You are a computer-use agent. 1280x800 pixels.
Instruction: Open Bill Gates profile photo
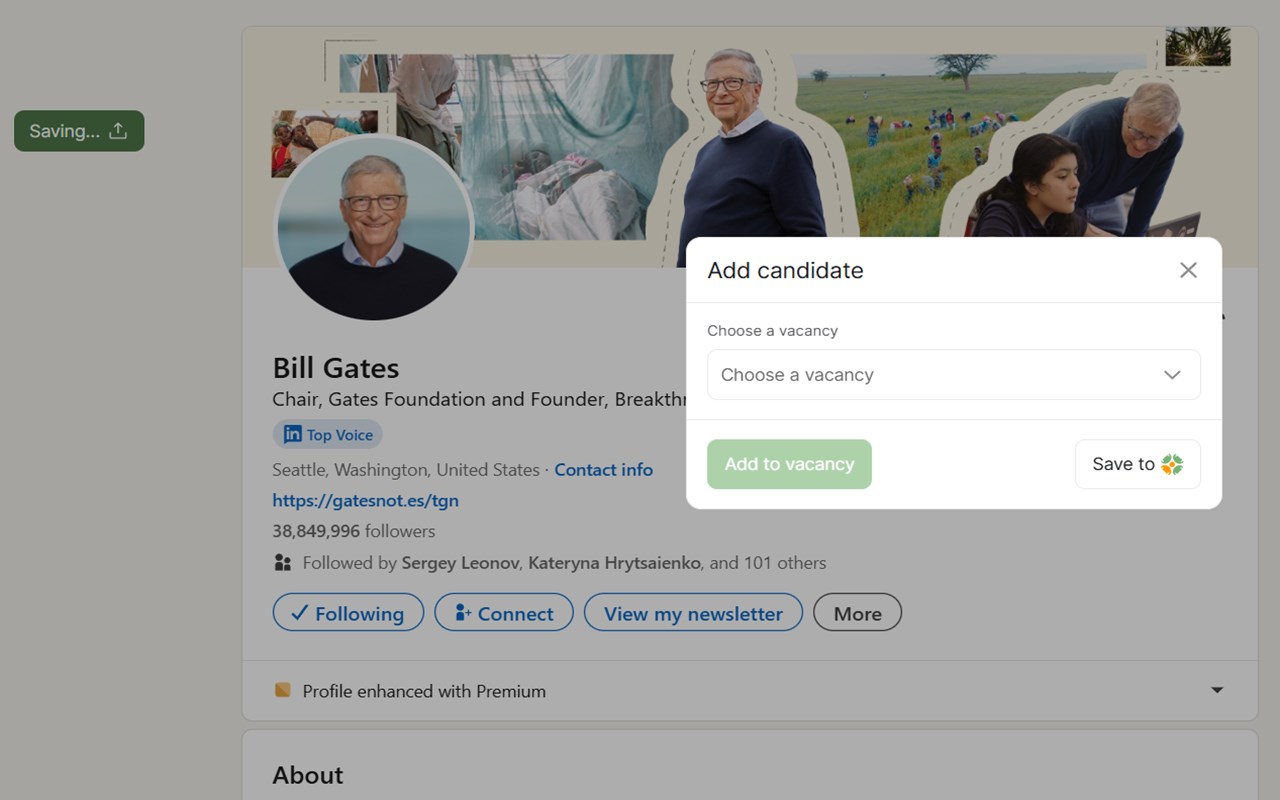[x=374, y=228]
